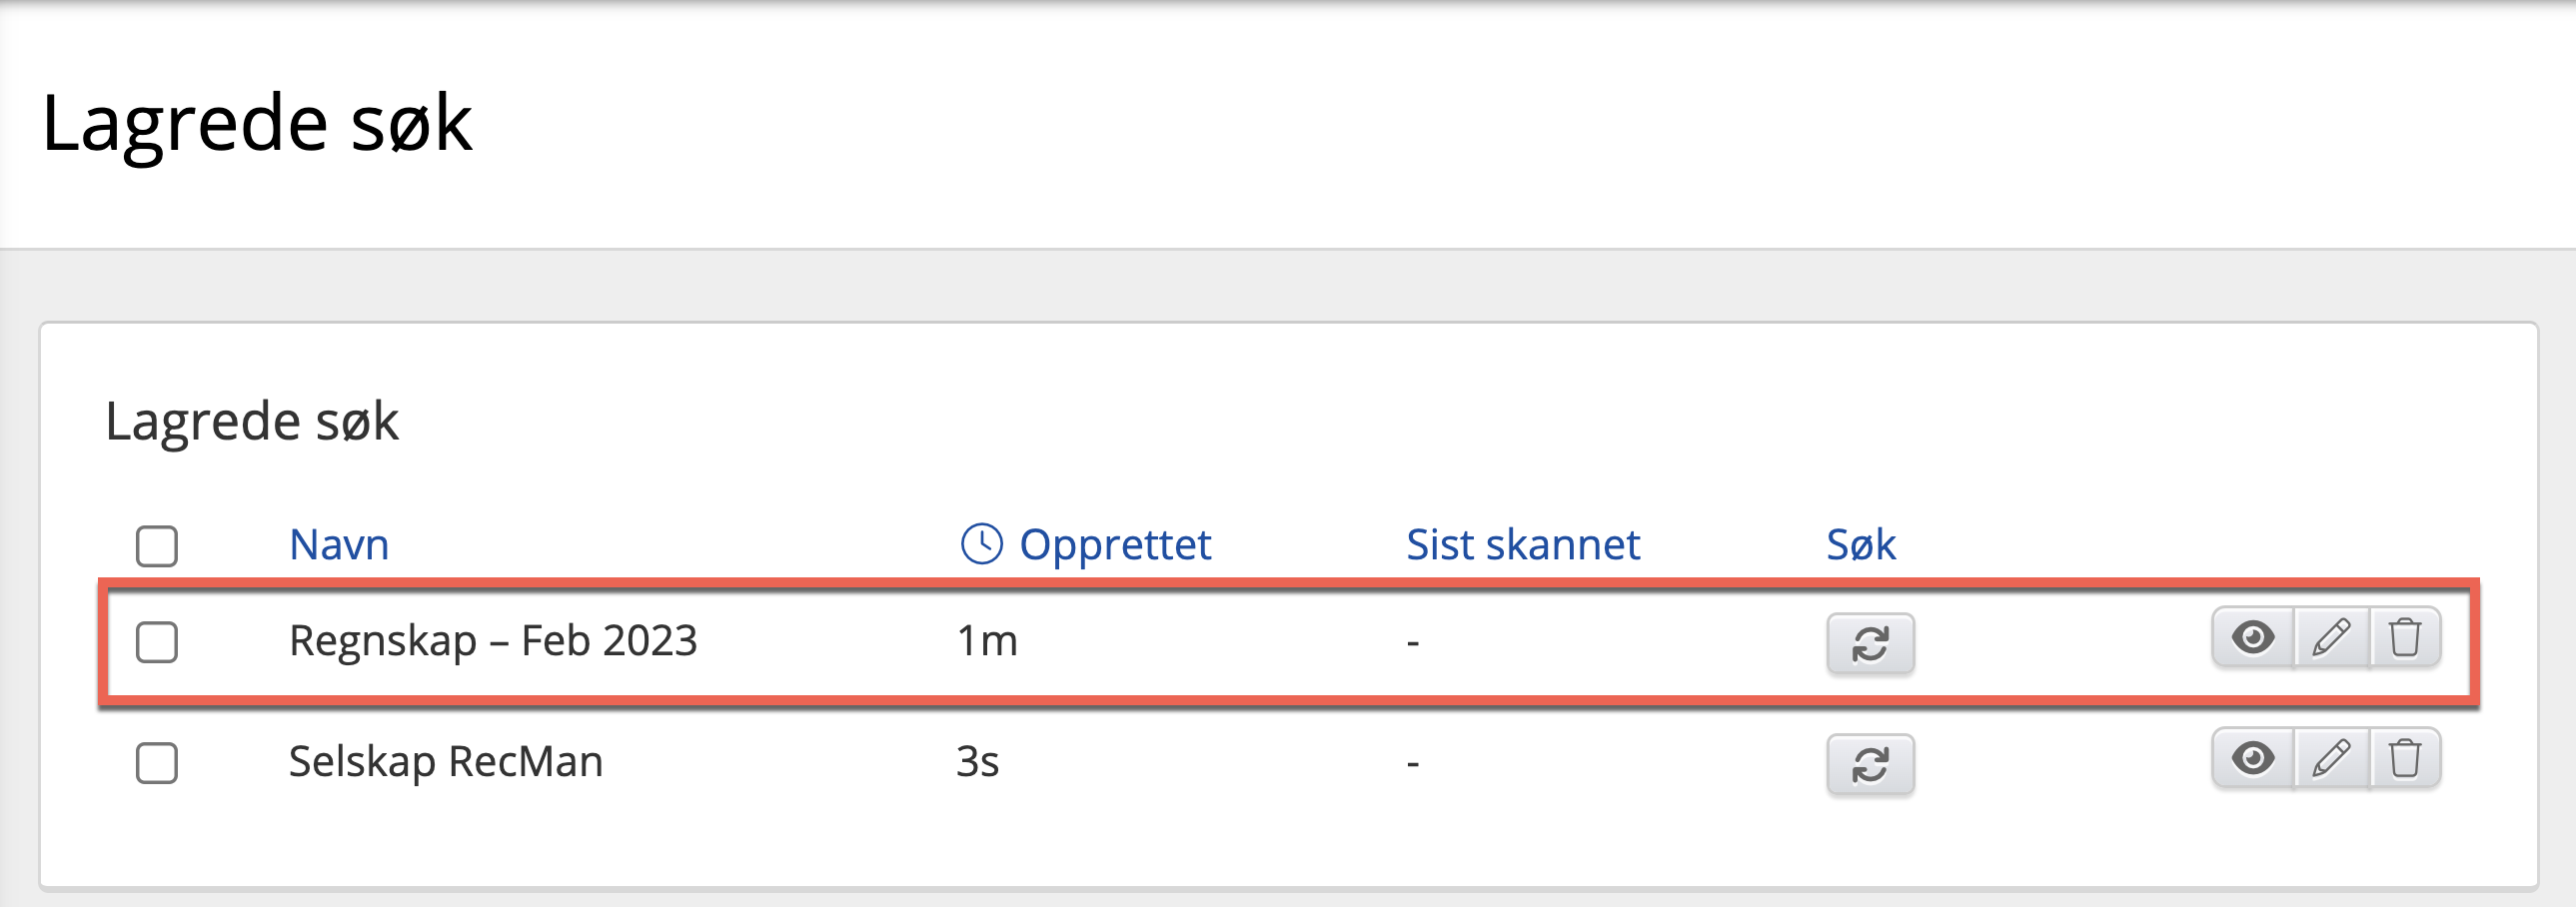Edit the Selskap RecMan saved search
Image resolution: width=2576 pixels, height=907 pixels.
pyautogui.click(x=2331, y=758)
